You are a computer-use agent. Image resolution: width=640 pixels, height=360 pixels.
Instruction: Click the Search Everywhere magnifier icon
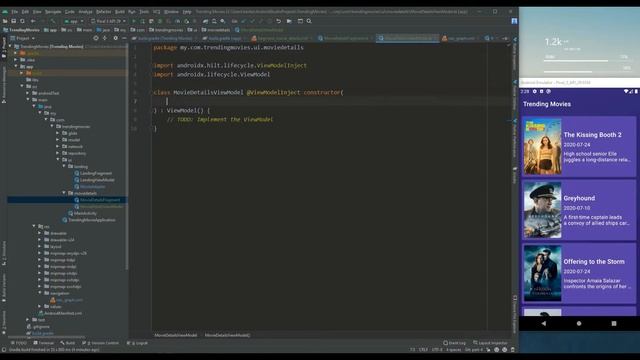[x=309, y=21]
